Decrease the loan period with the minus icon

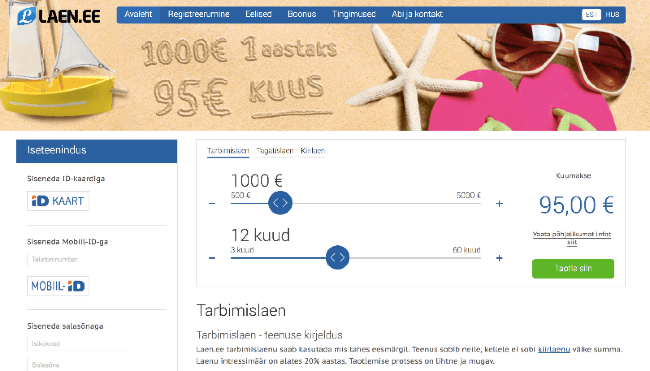coord(212,258)
